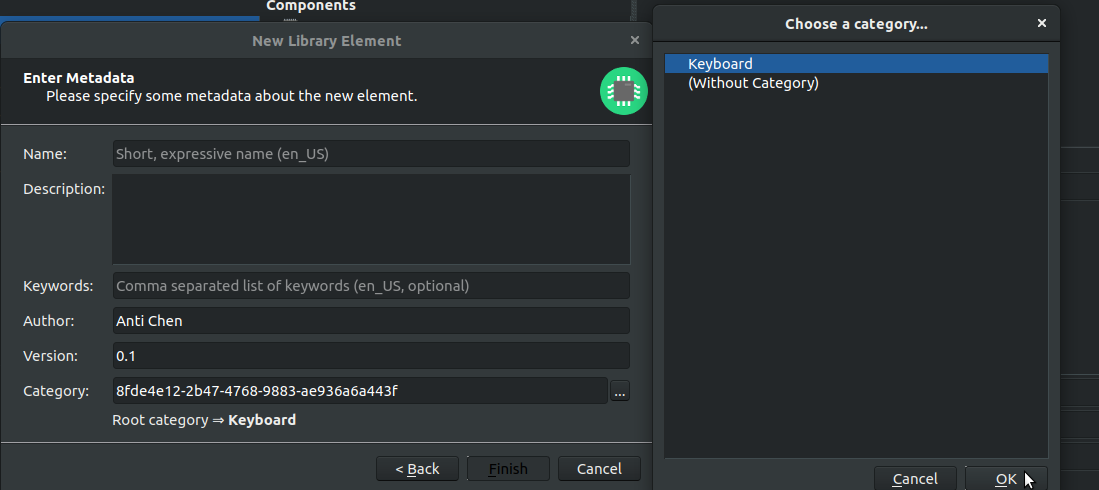This screenshot has height=490, width=1099.
Task: Go to previous step with Back button
Action: point(417,469)
